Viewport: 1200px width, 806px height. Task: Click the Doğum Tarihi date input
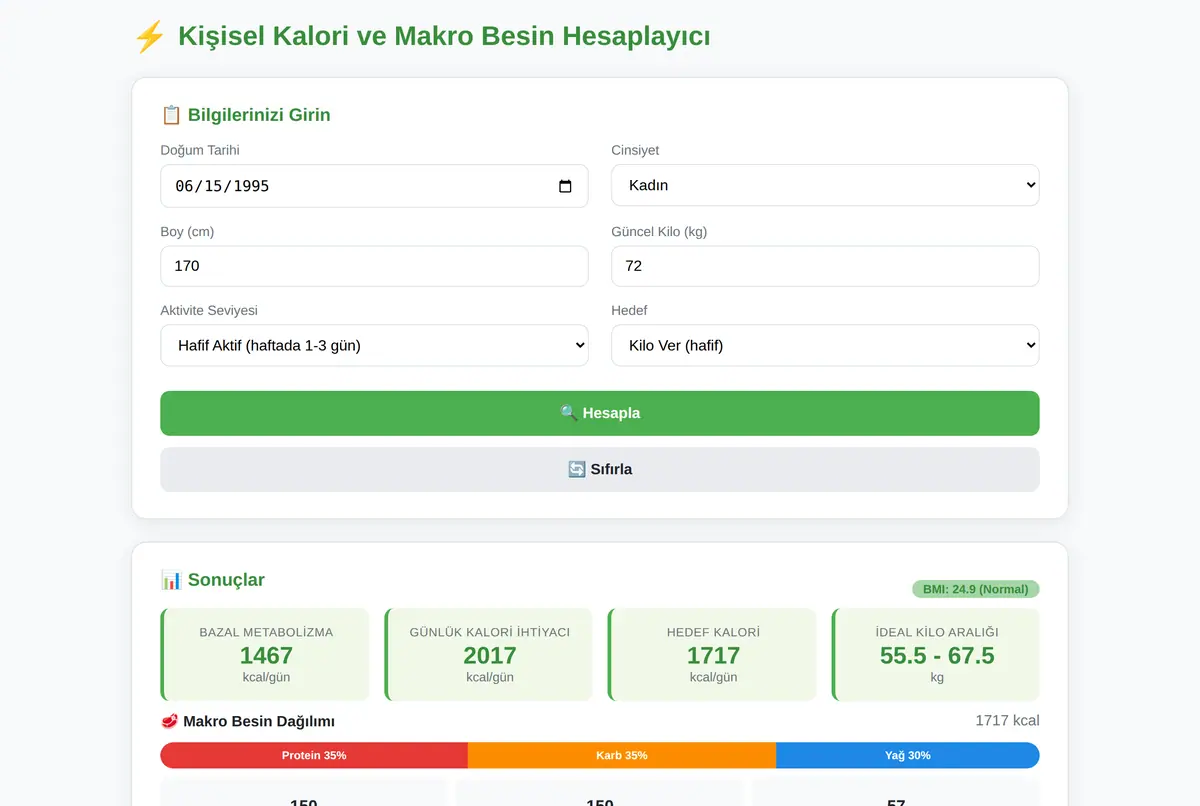[x=374, y=186]
